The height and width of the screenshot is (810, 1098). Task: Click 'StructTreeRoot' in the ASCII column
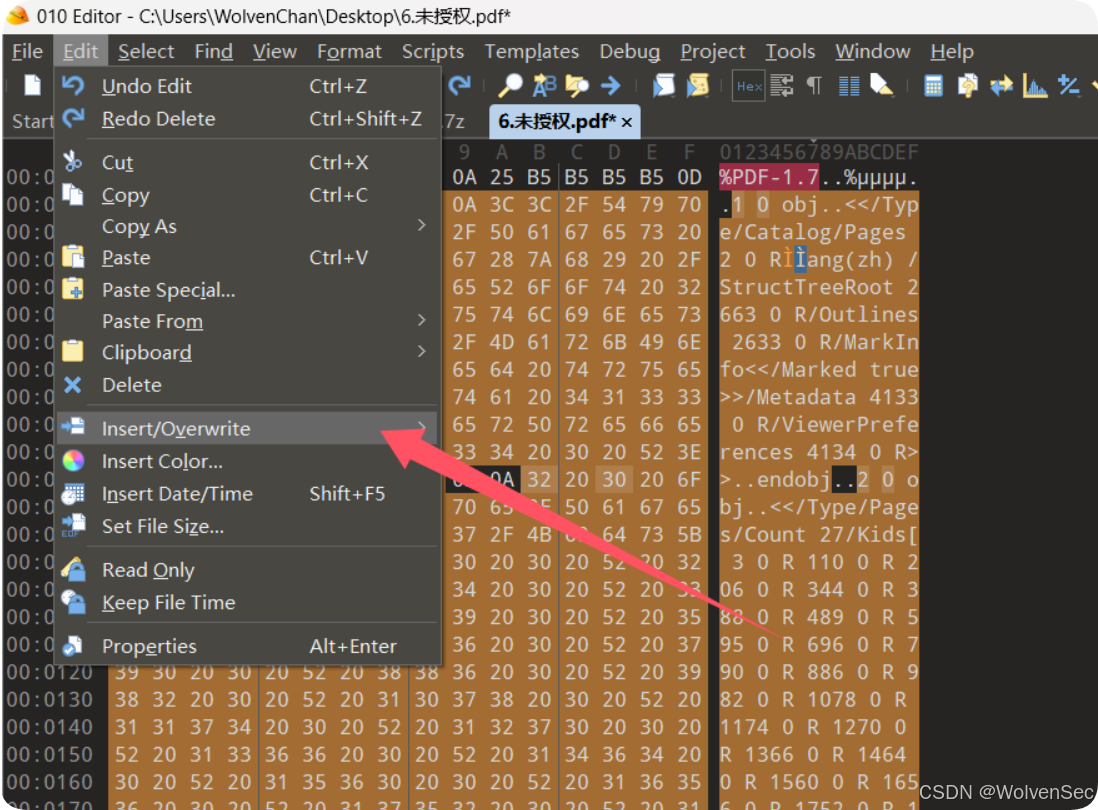coord(806,287)
